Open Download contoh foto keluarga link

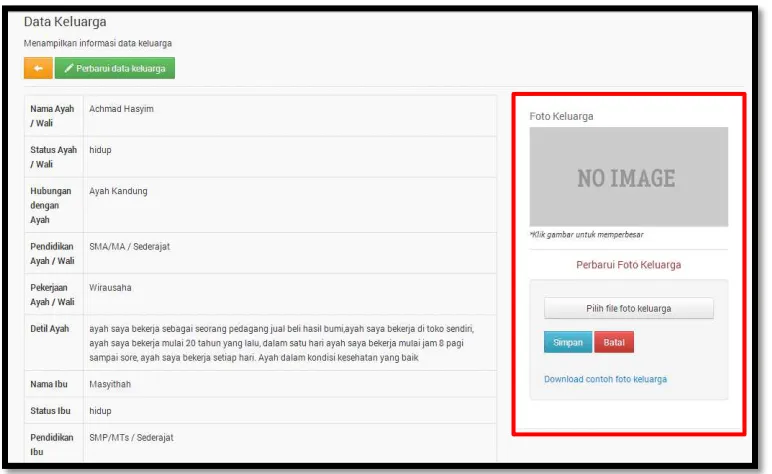pyautogui.click(x=605, y=379)
